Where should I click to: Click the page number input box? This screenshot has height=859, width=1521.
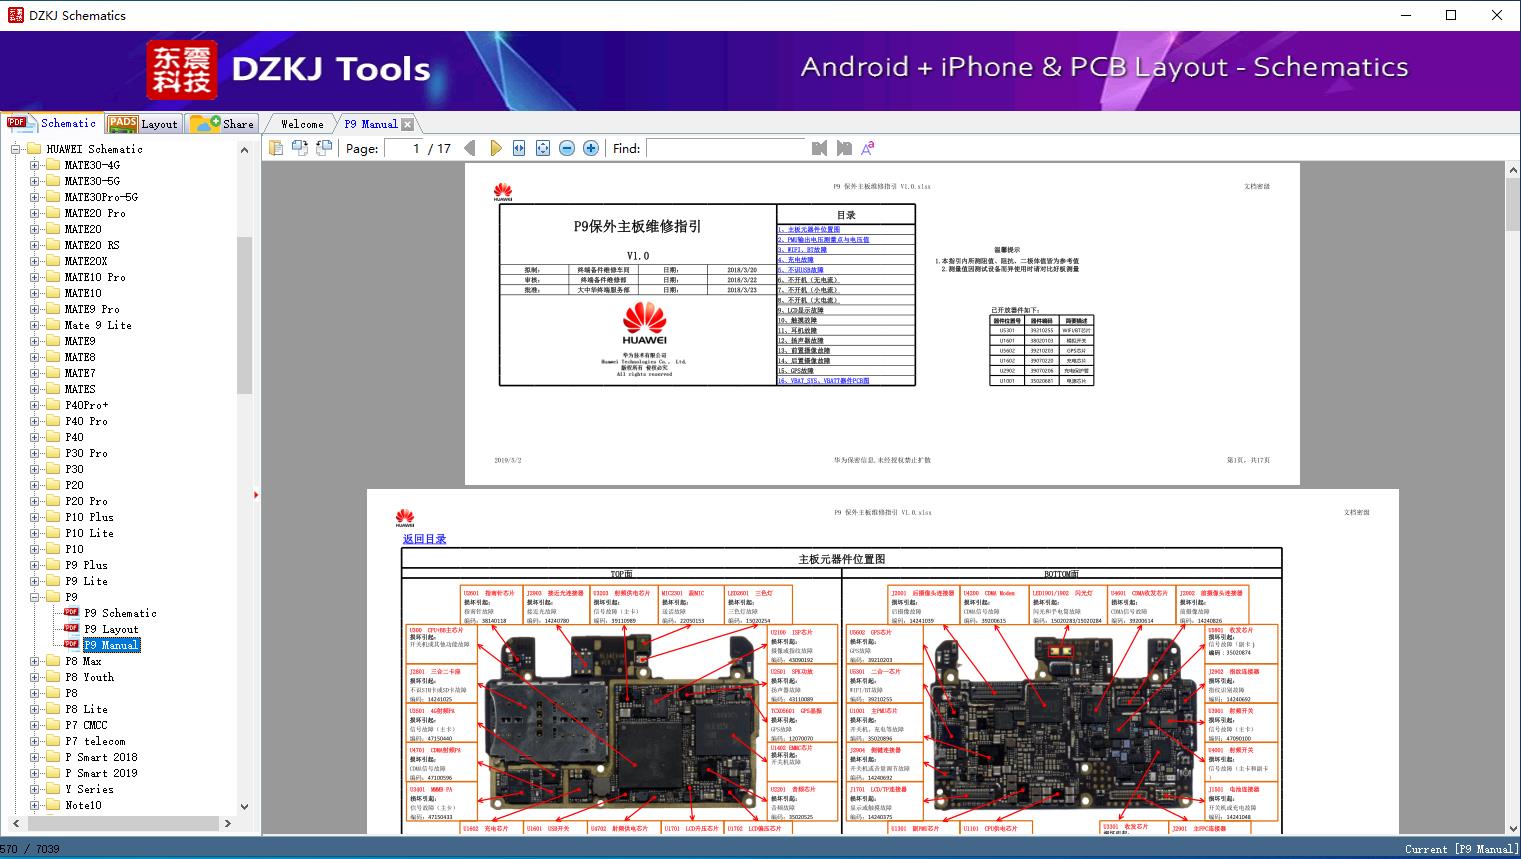pos(402,148)
